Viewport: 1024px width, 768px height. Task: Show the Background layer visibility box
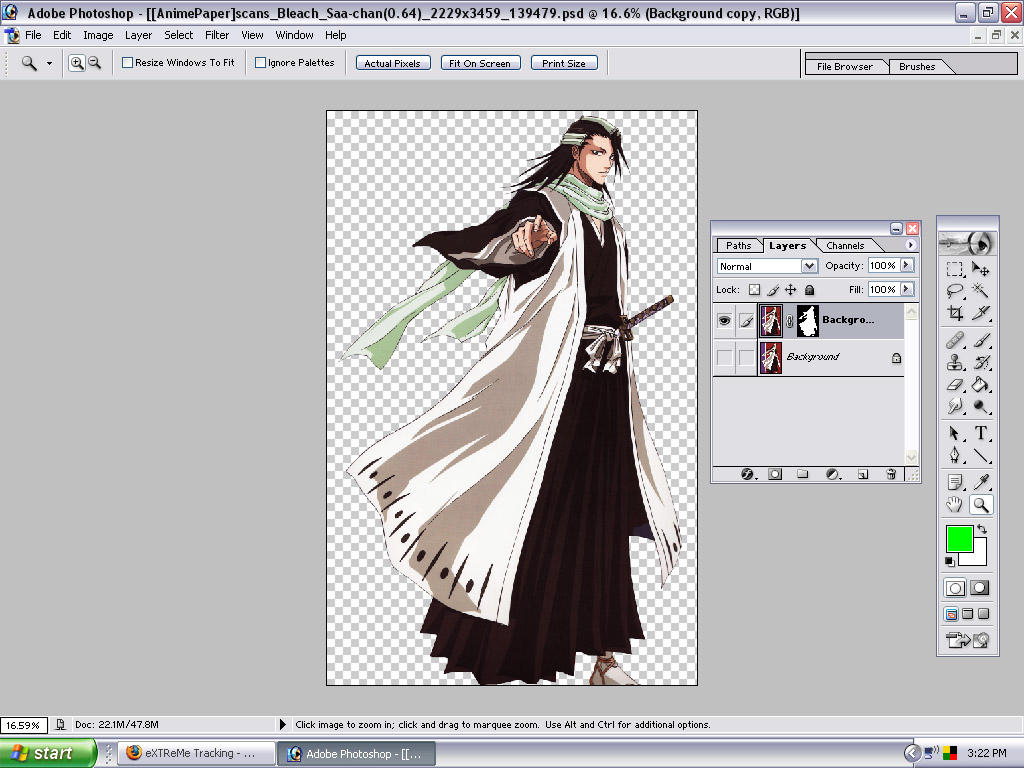(x=724, y=358)
